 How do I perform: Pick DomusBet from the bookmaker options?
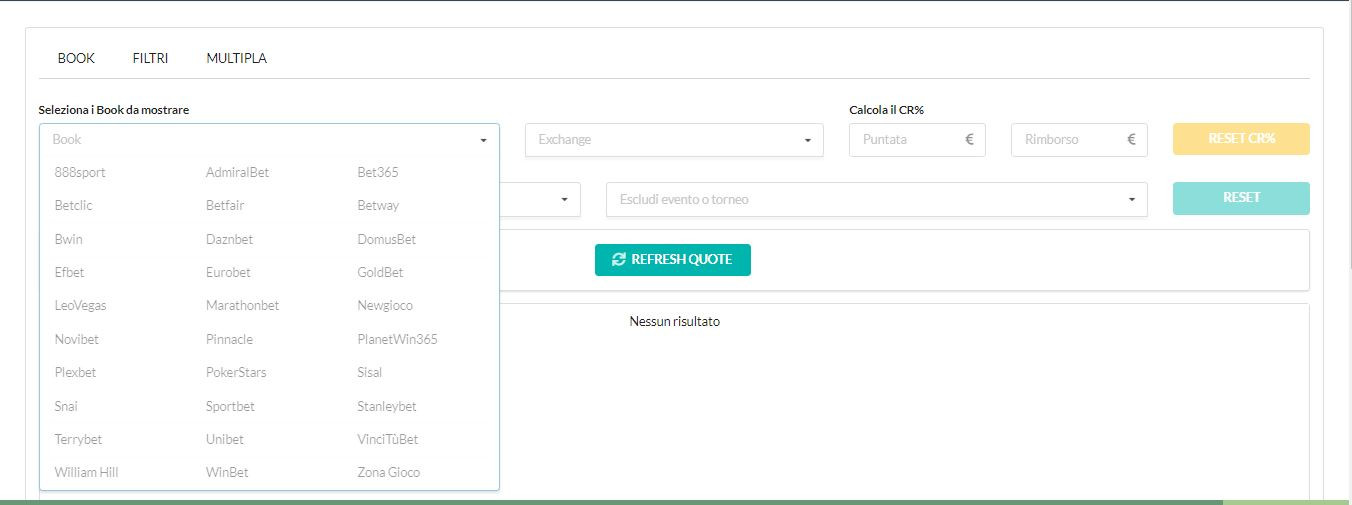point(387,239)
